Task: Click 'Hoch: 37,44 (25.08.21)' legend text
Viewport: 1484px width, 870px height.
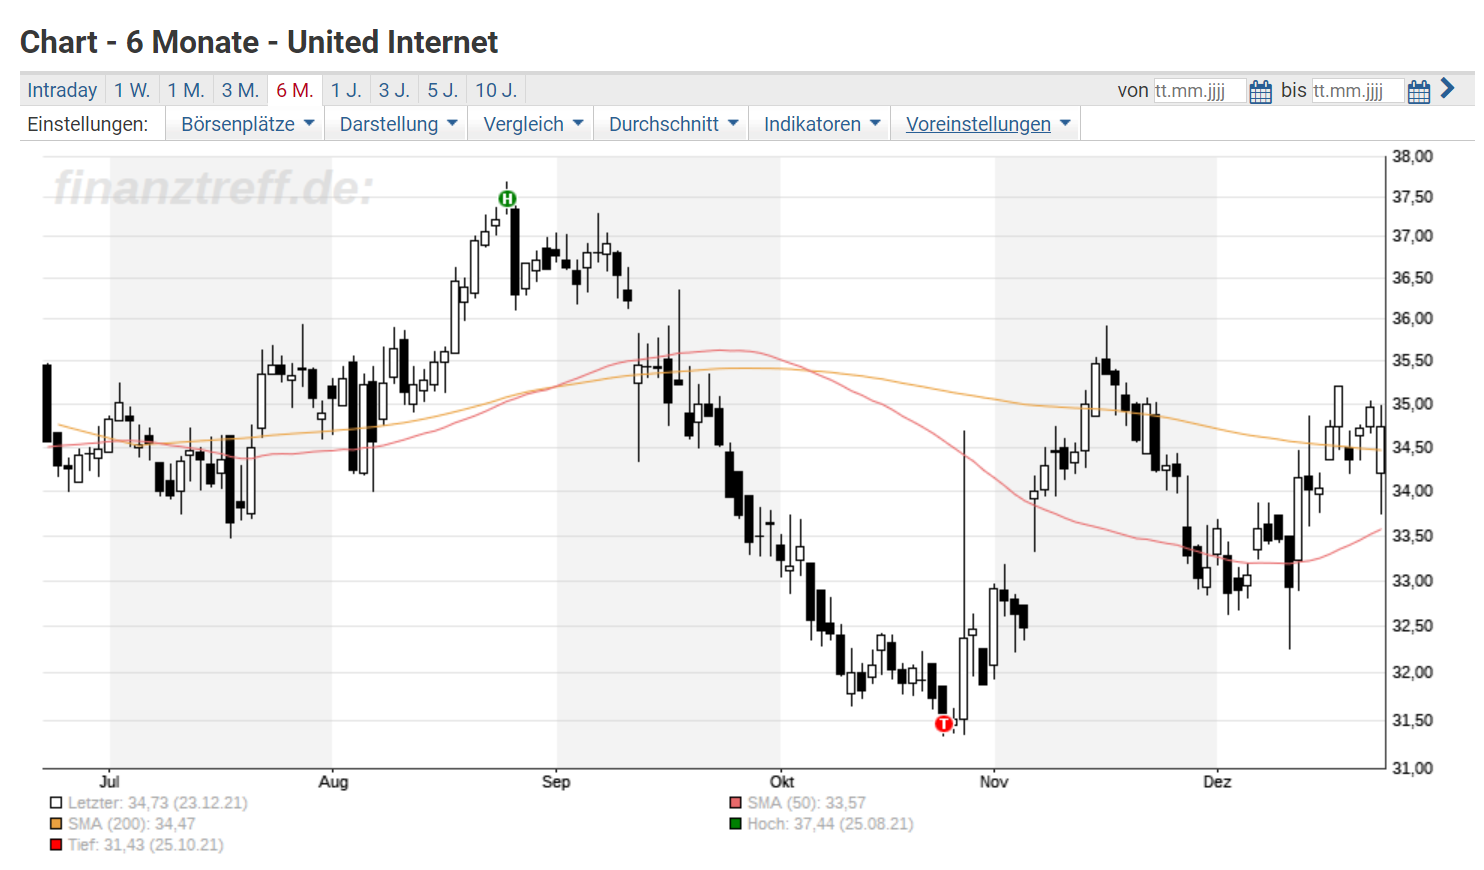Action: point(830,824)
